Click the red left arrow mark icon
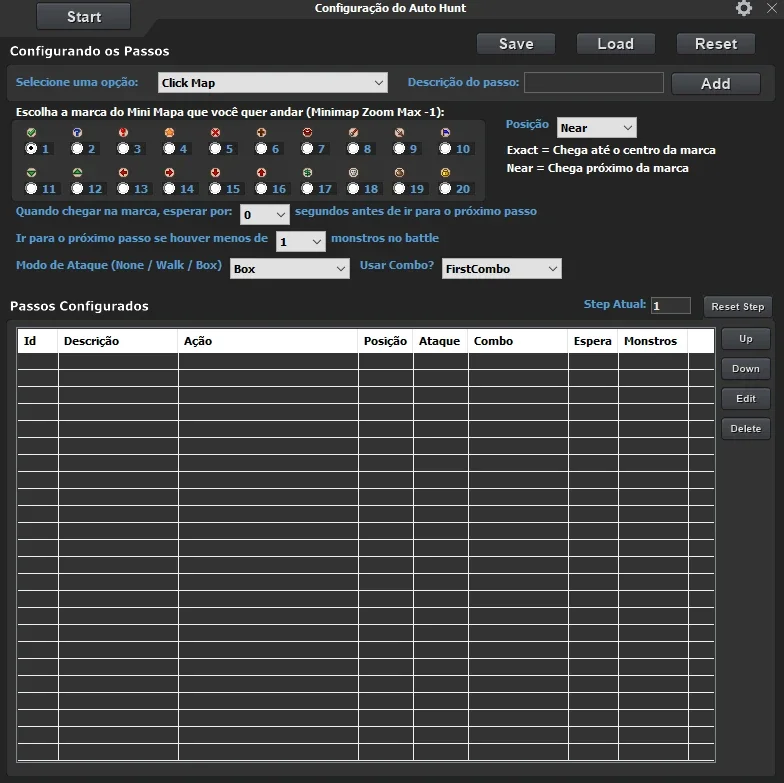Screen dimensions: 784x783 (124, 172)
